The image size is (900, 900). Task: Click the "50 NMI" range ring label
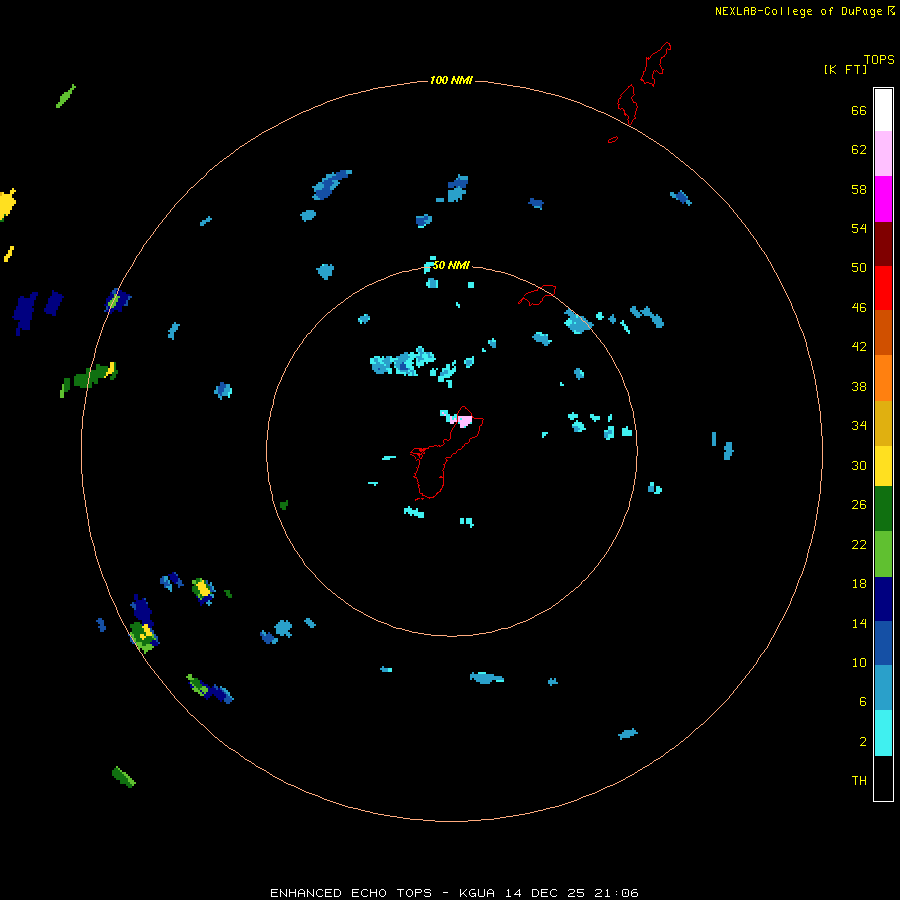[451, 265]
